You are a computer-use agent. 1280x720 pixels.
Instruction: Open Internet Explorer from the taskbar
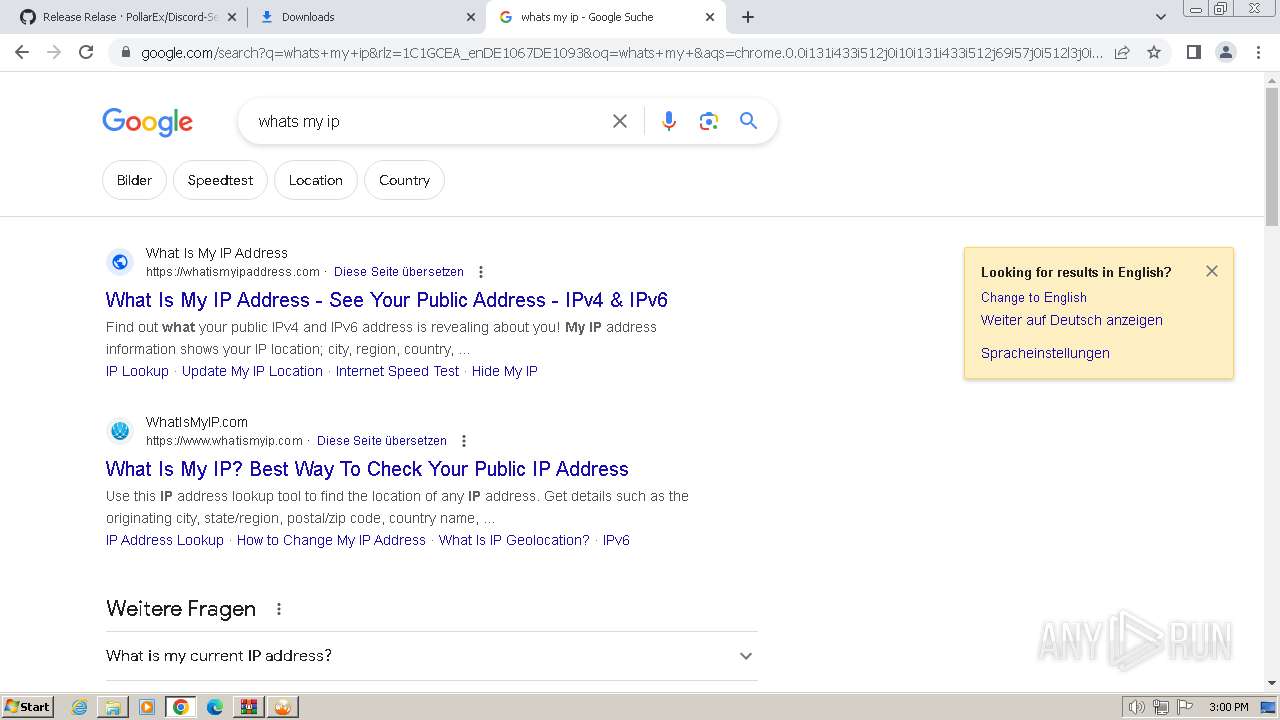click(79, 707)
